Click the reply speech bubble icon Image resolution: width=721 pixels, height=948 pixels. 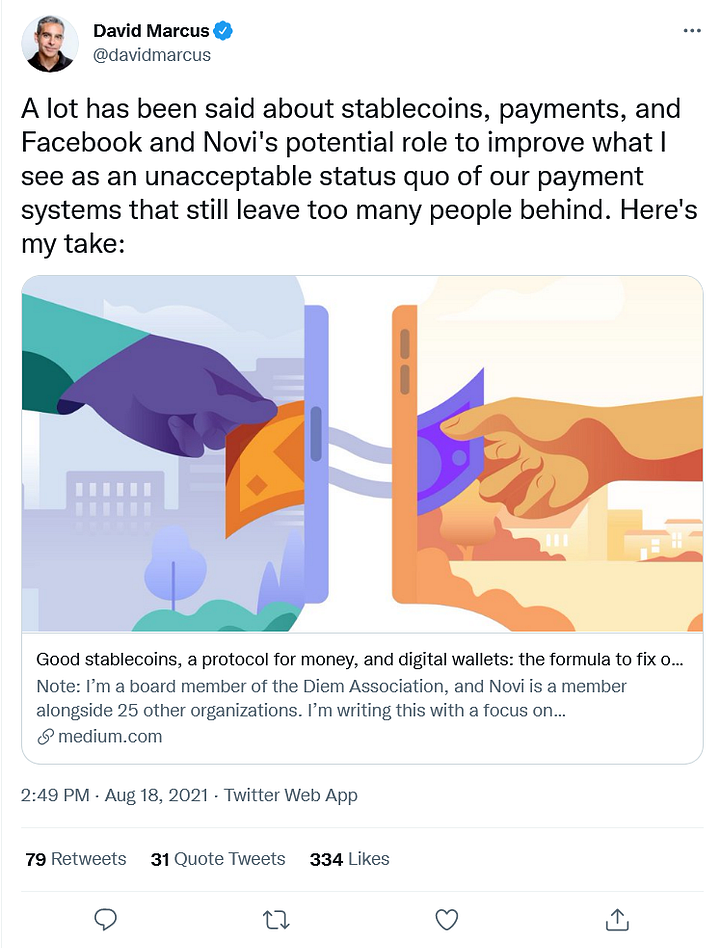click(106, 919)
